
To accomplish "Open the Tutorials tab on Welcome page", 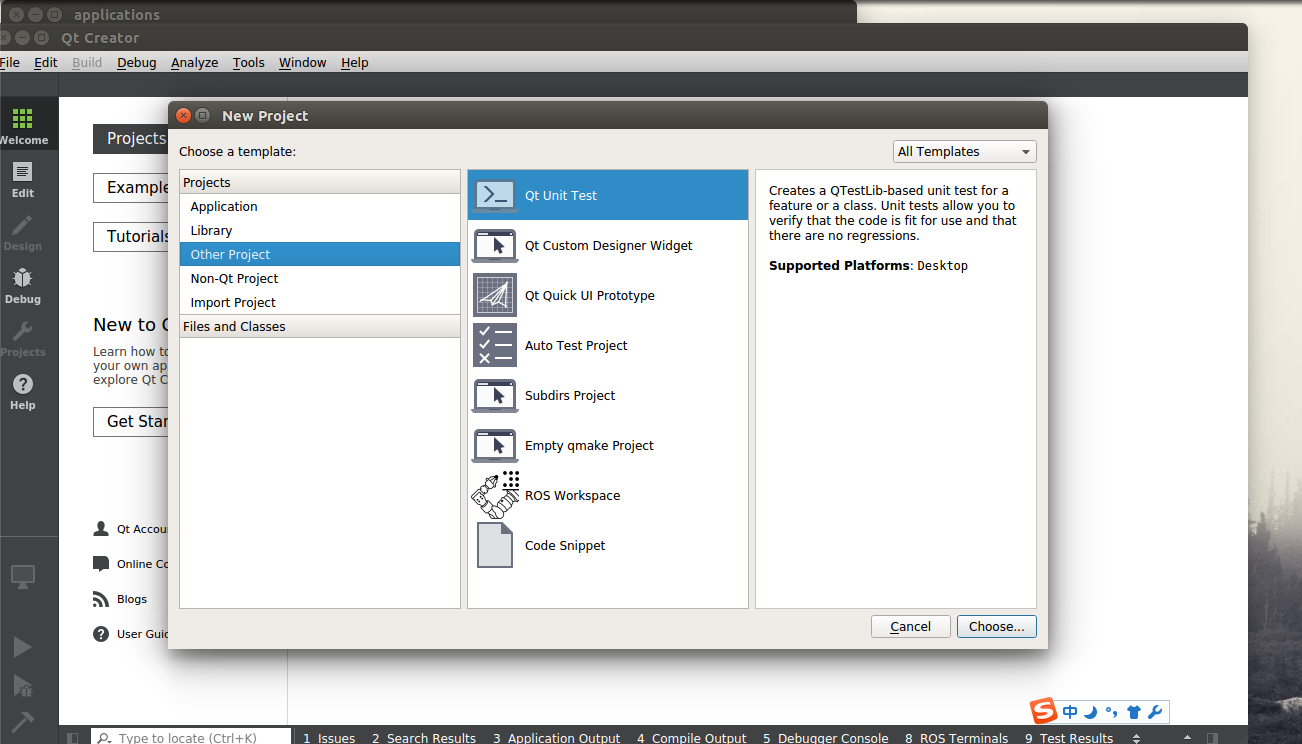I will [131, 237].
